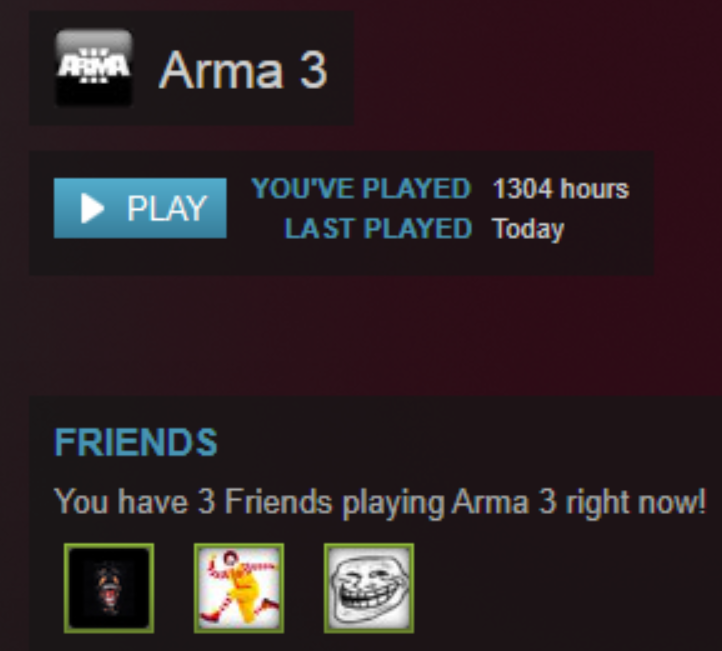This screenshot has width=722, height=651.
Task: Click the YOU'VE PLAYED label
Action: point(361,188)
